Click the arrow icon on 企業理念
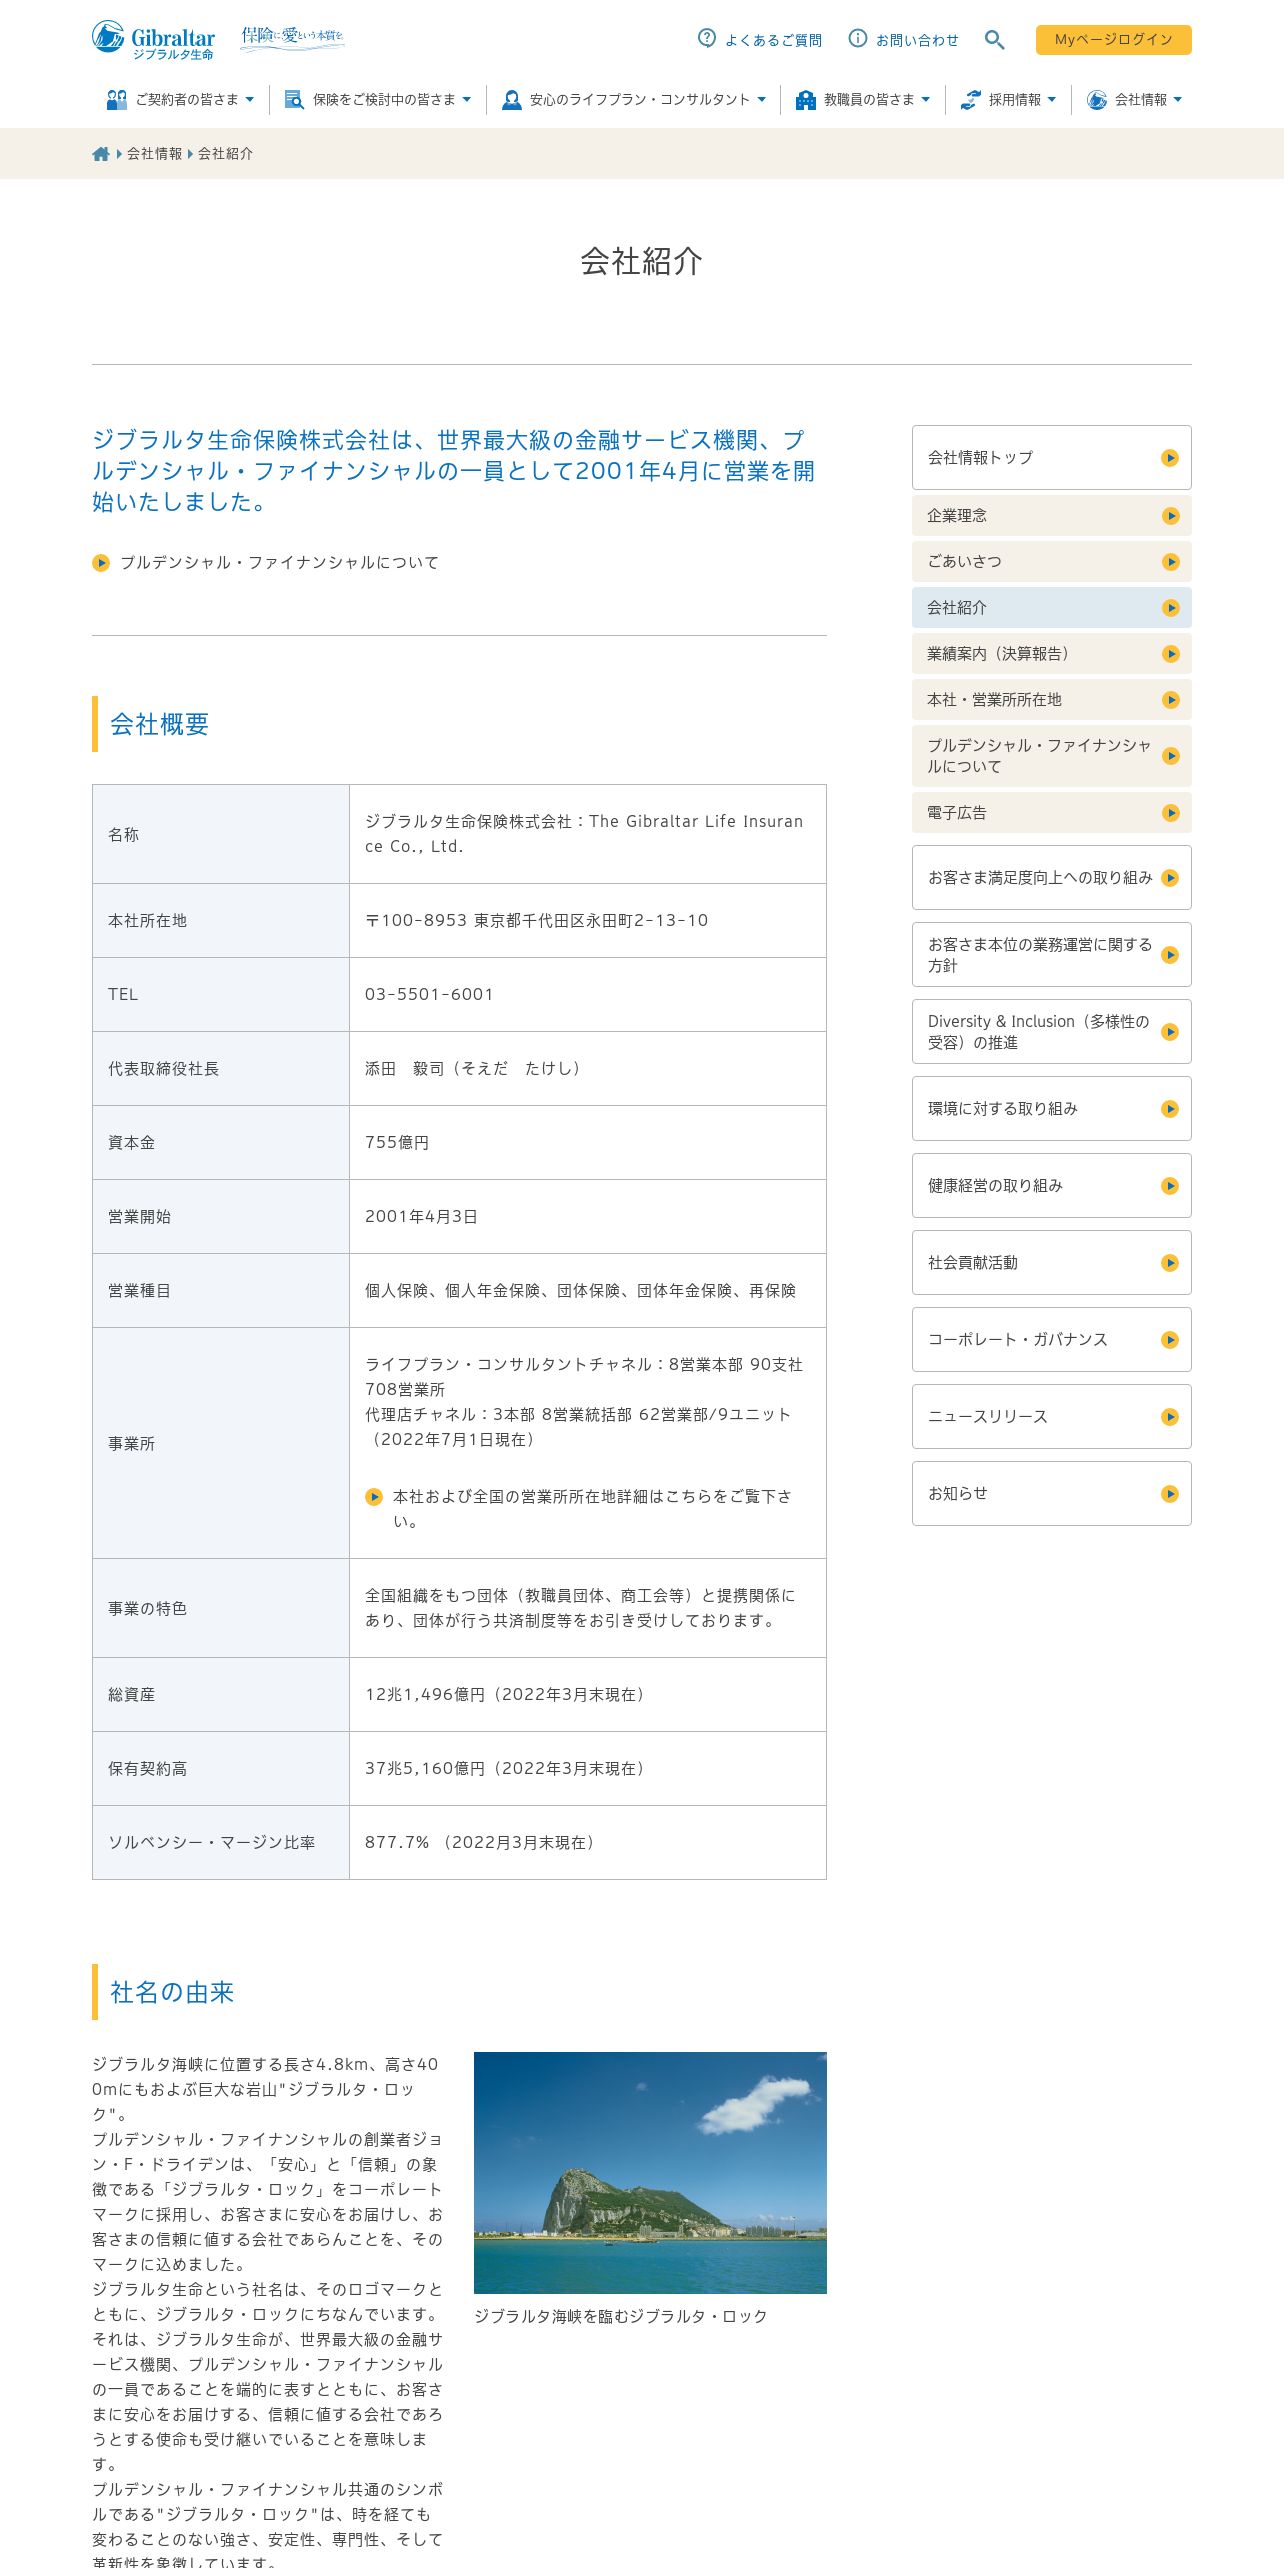This screenshot has width=1284, height=2568. coord(1171,516)
